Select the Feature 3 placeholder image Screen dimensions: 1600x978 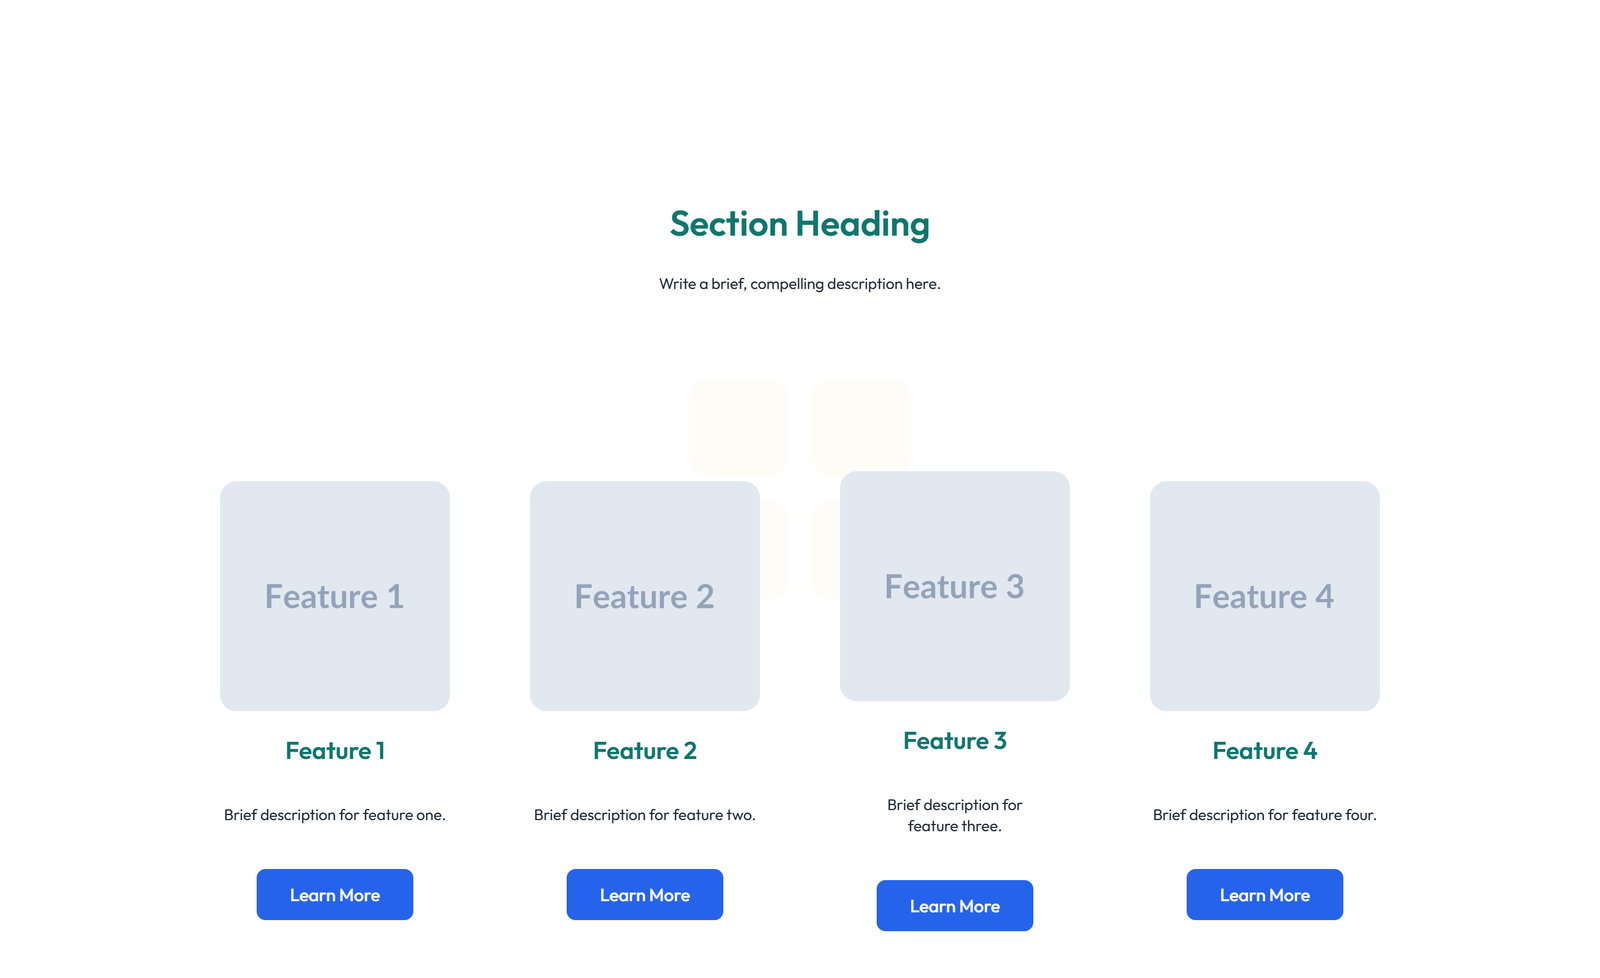click(x=954, y=586)
